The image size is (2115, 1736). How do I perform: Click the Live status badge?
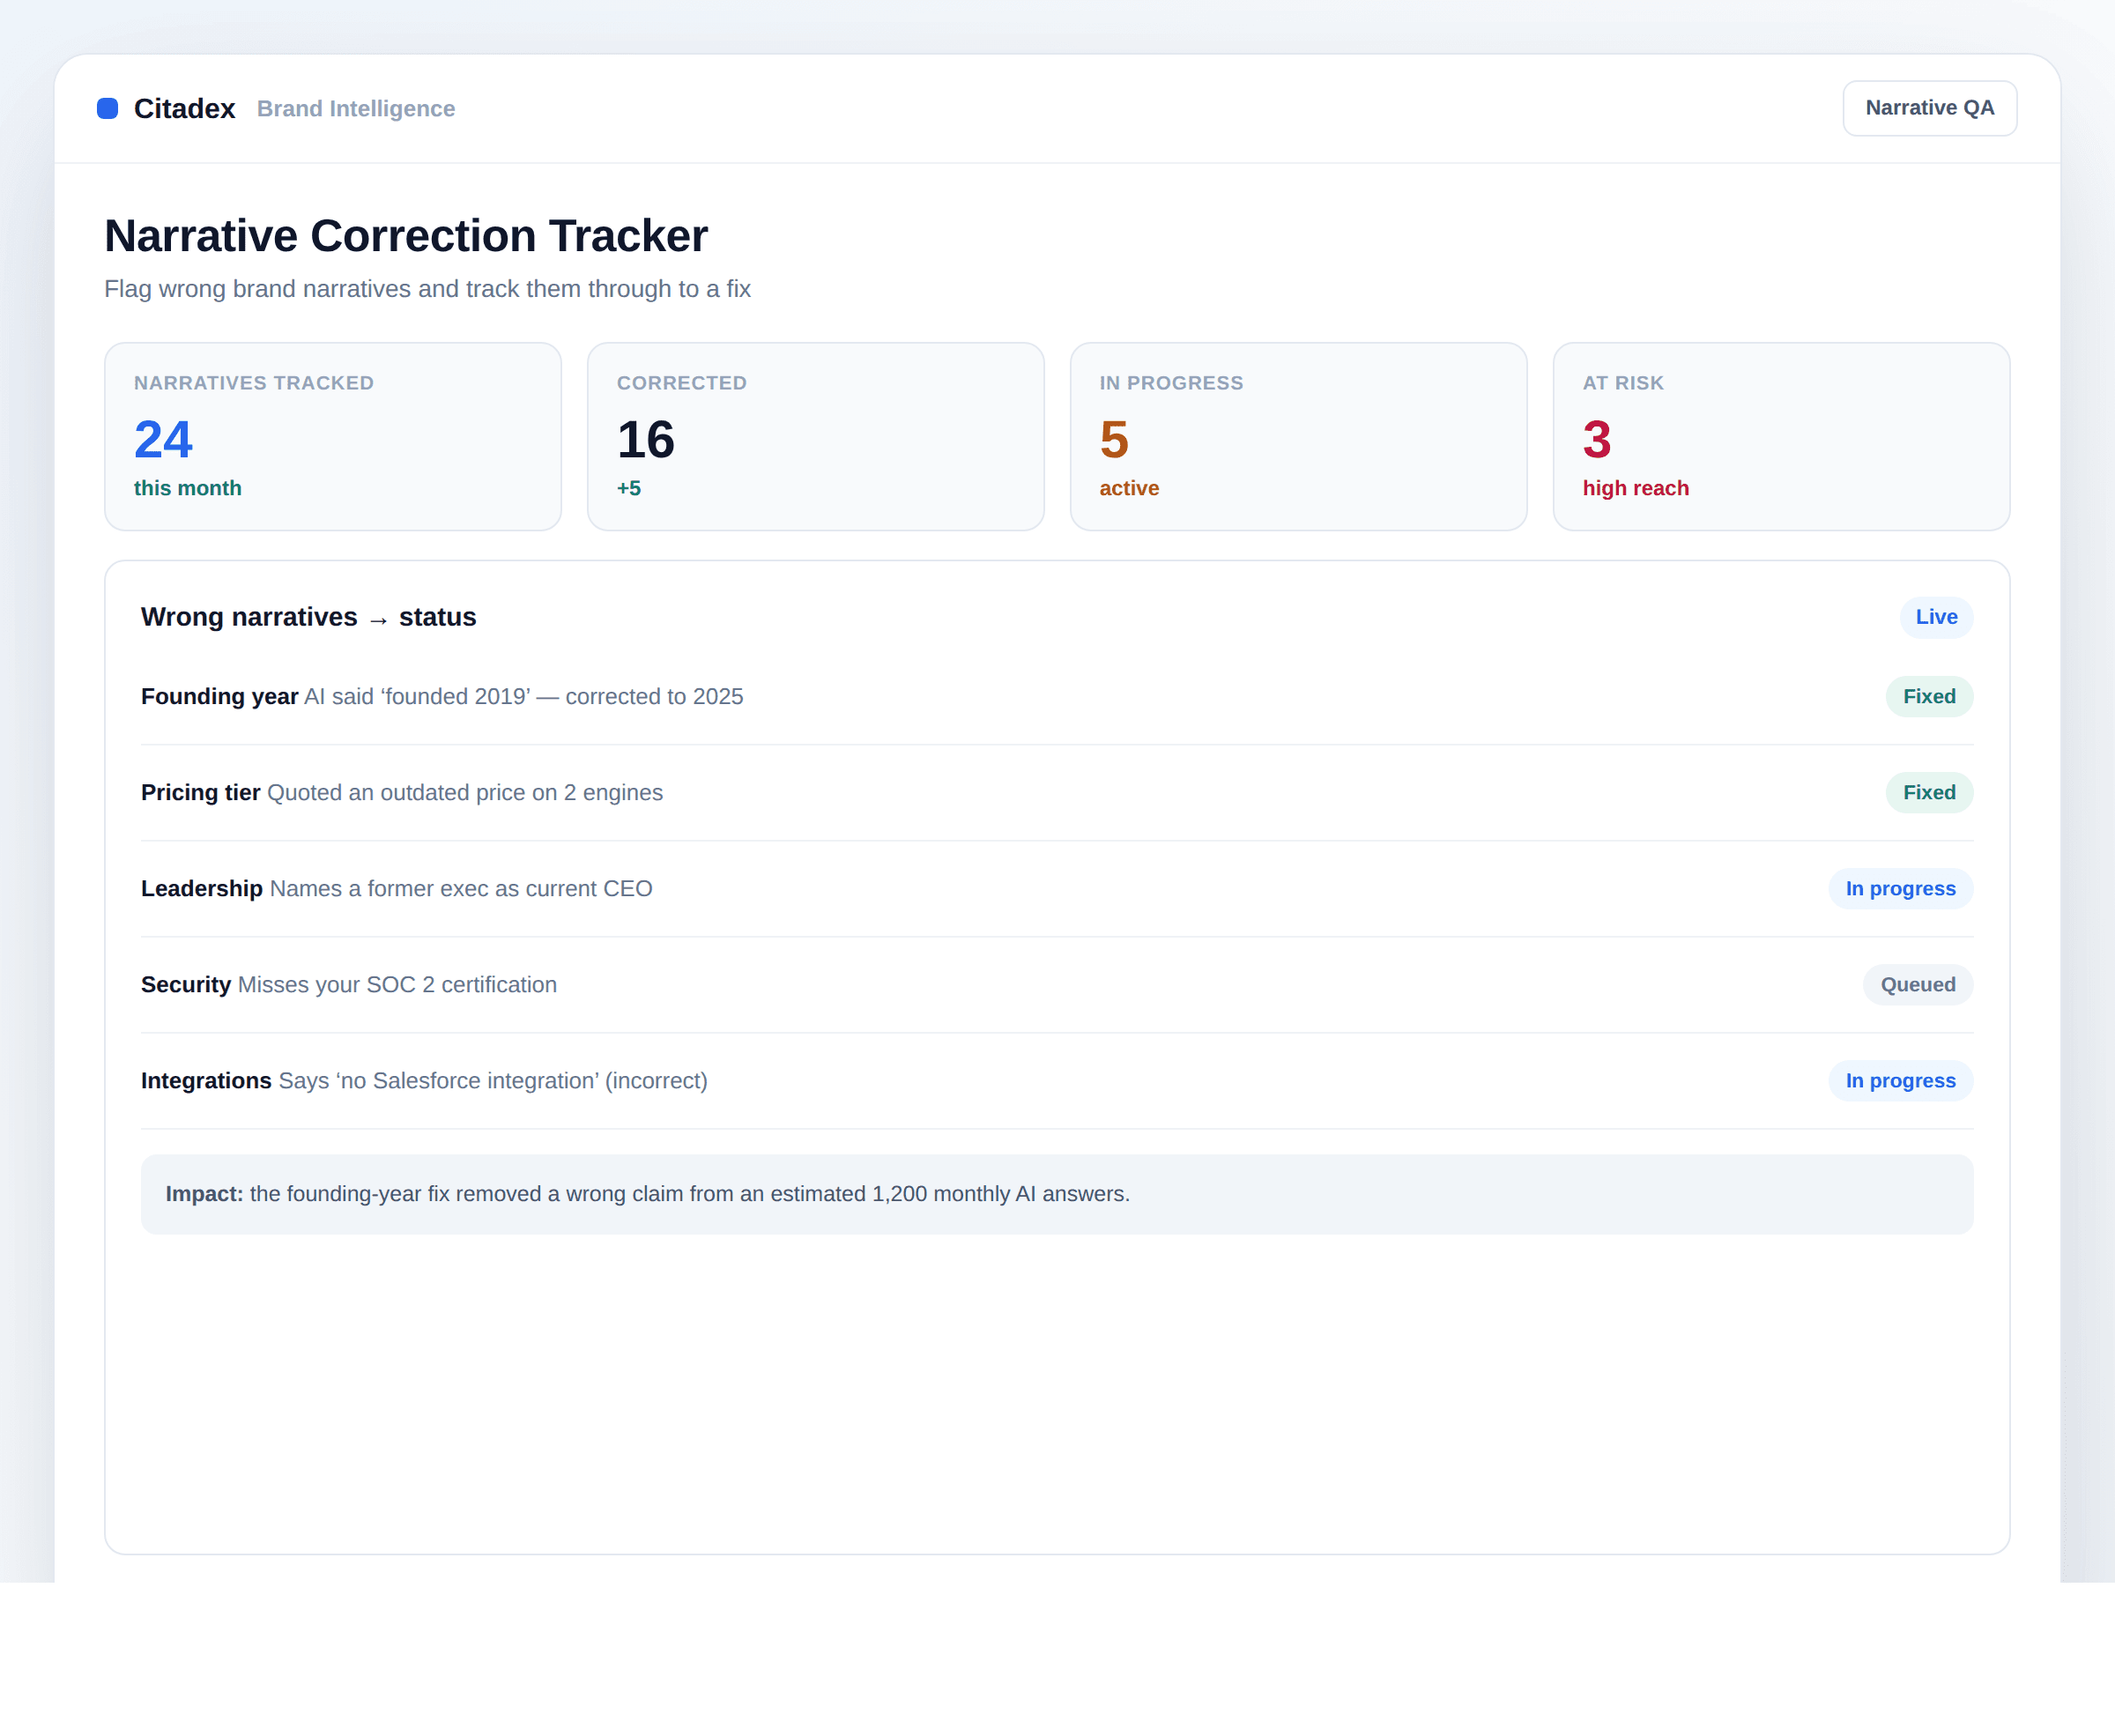pos(1936,617)
